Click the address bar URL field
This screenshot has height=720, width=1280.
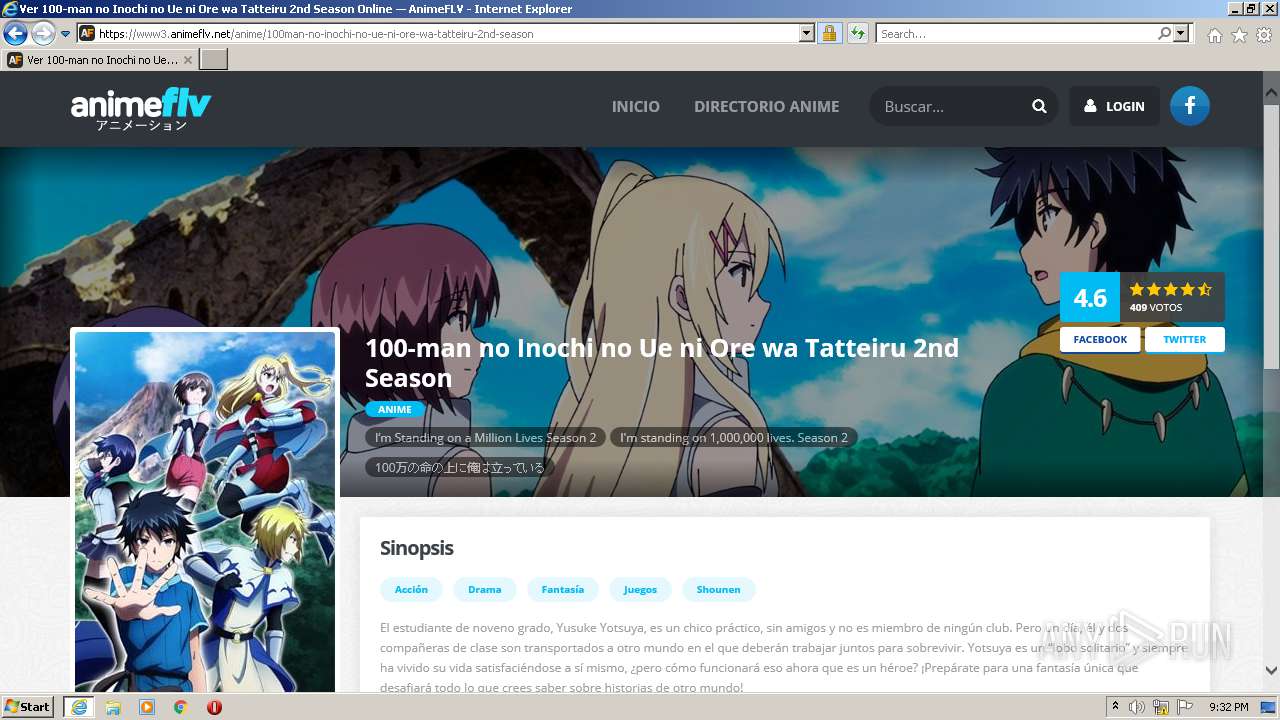(x=446, y=34)
